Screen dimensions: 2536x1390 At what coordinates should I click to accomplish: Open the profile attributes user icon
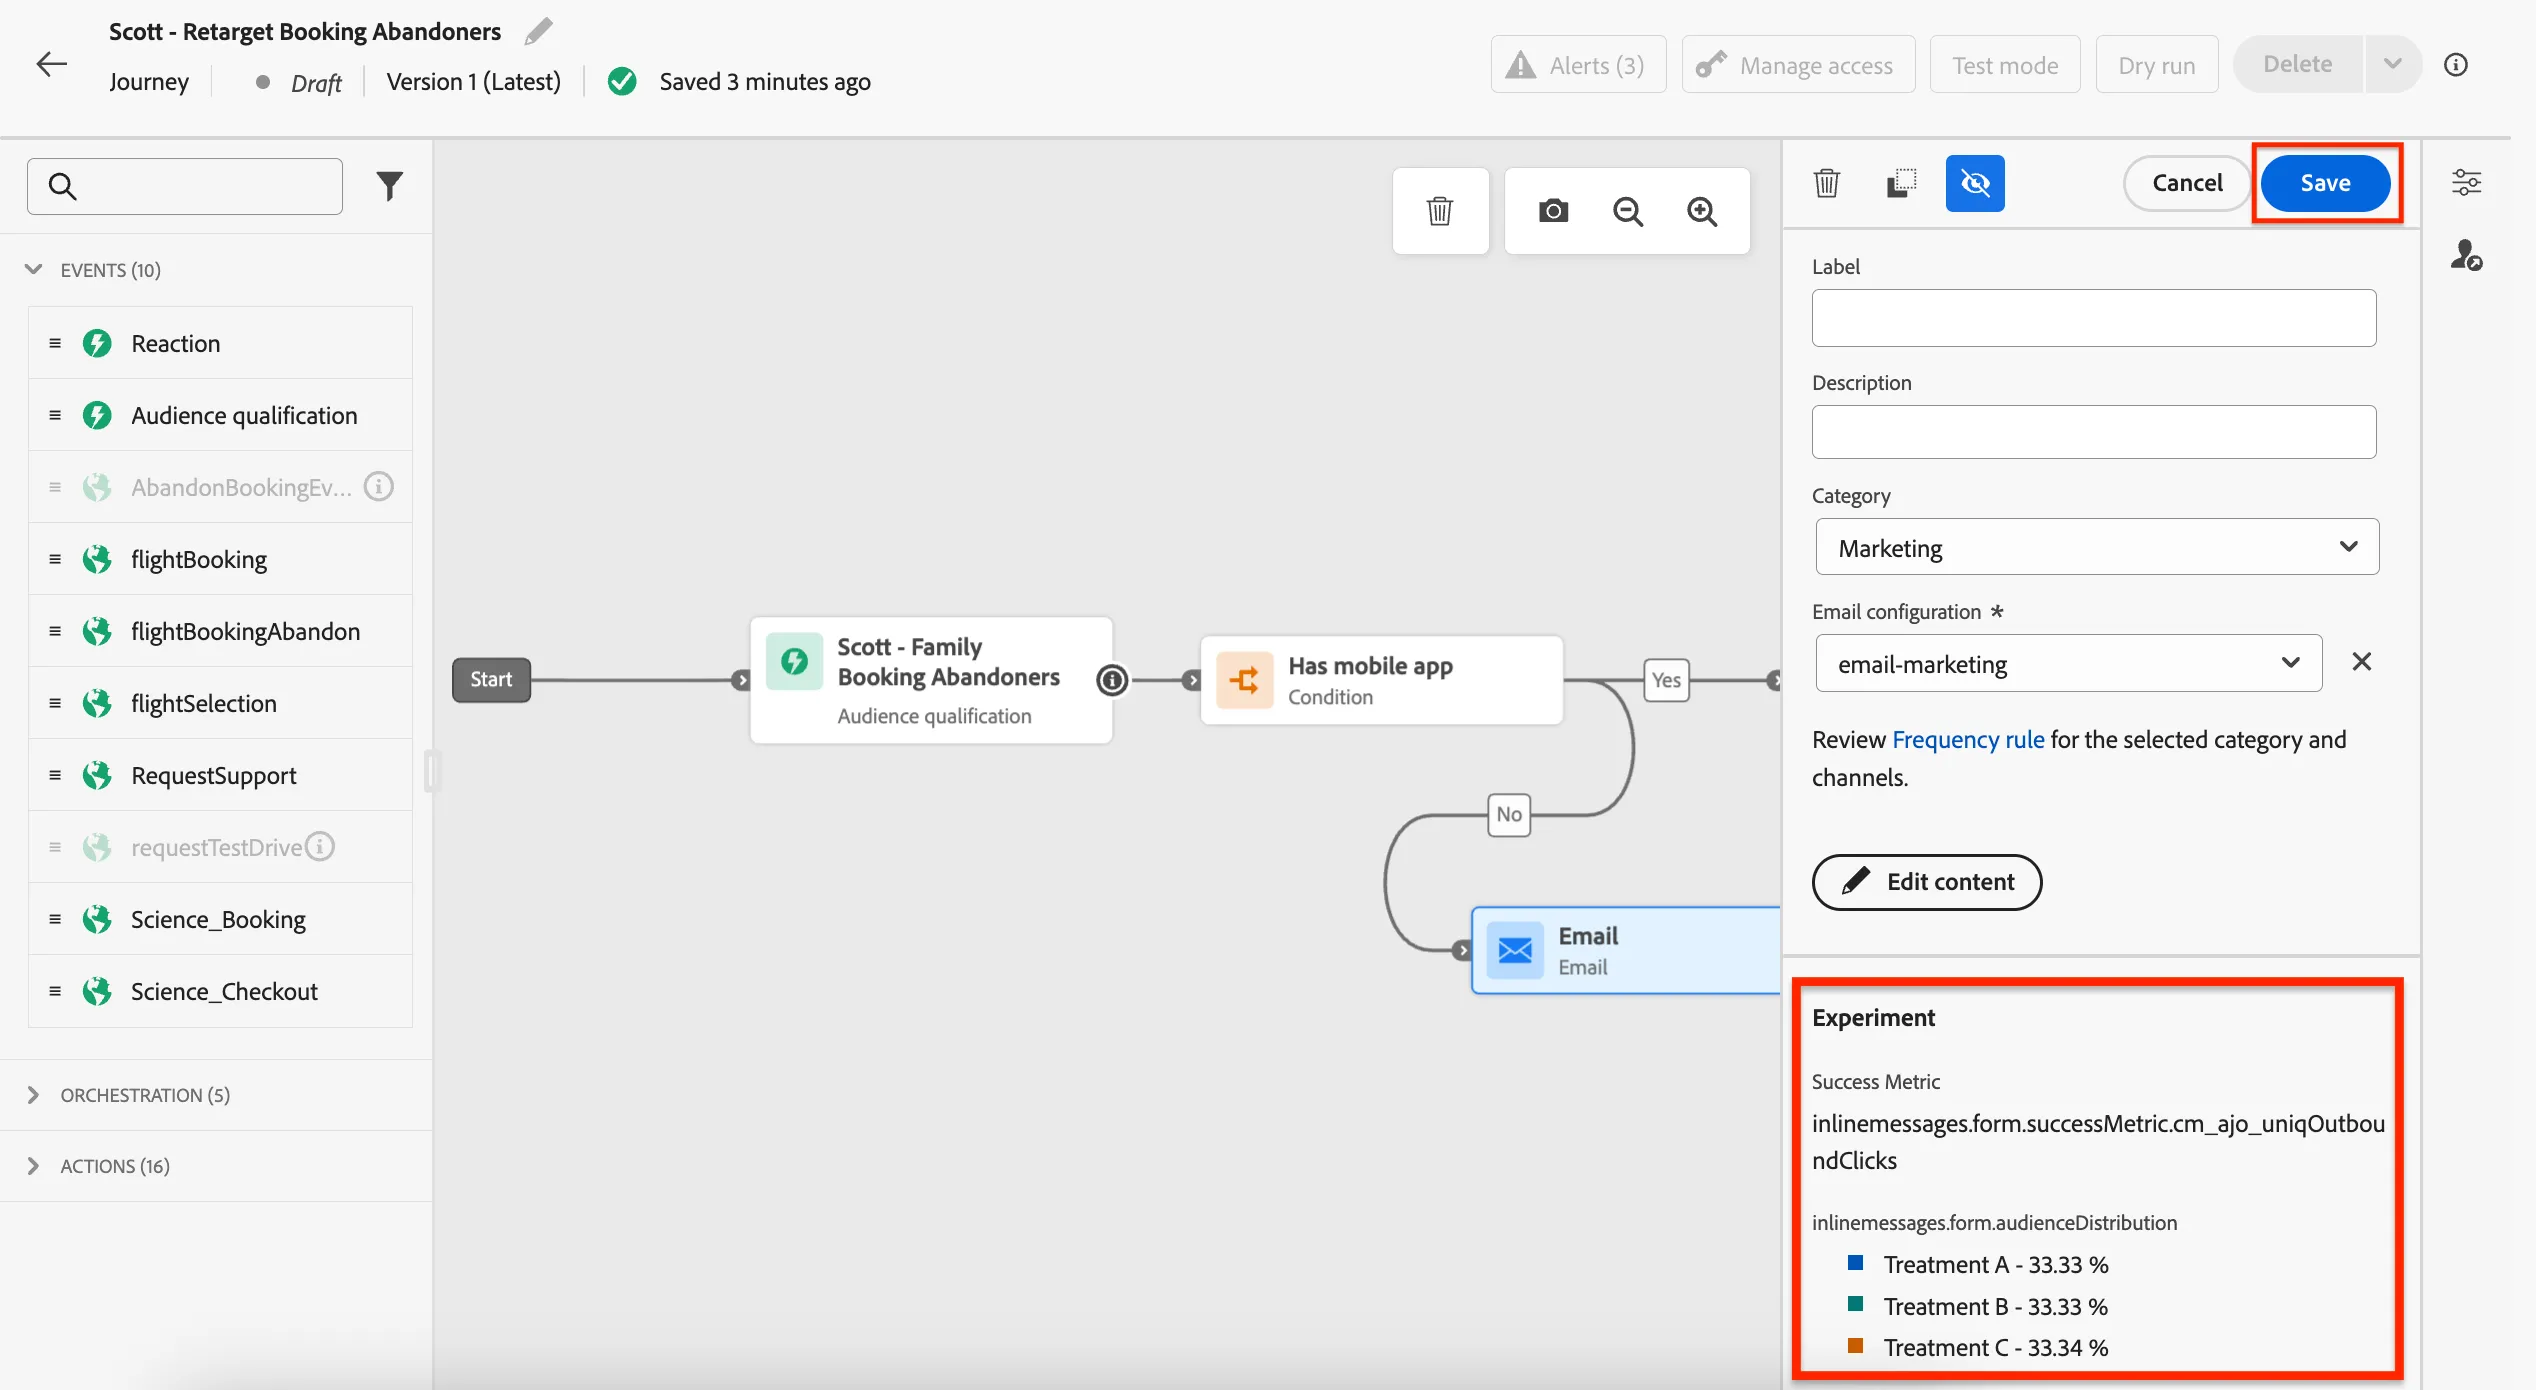2466,255
